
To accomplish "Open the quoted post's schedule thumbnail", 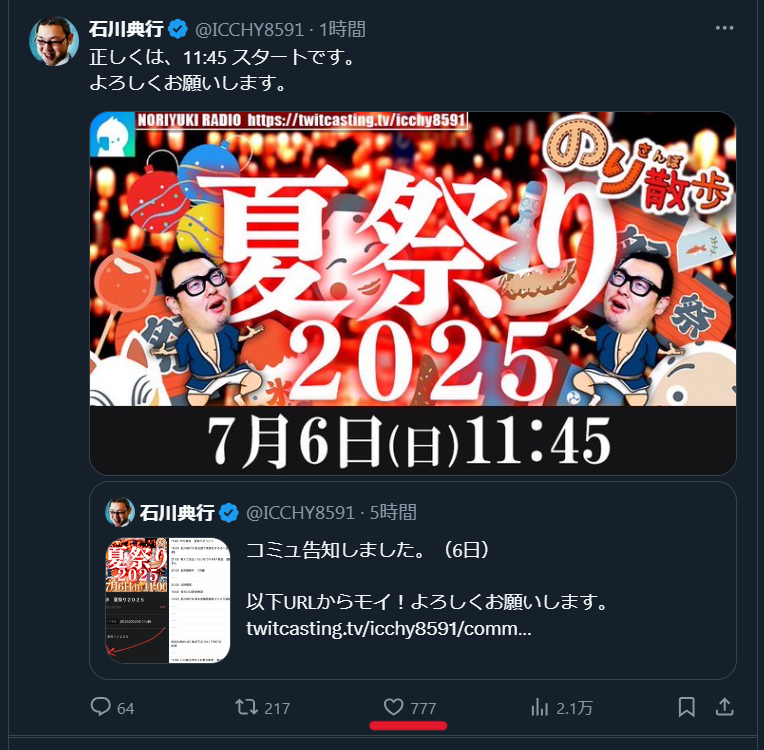I will pyautogui.click(x=168, y=600).
